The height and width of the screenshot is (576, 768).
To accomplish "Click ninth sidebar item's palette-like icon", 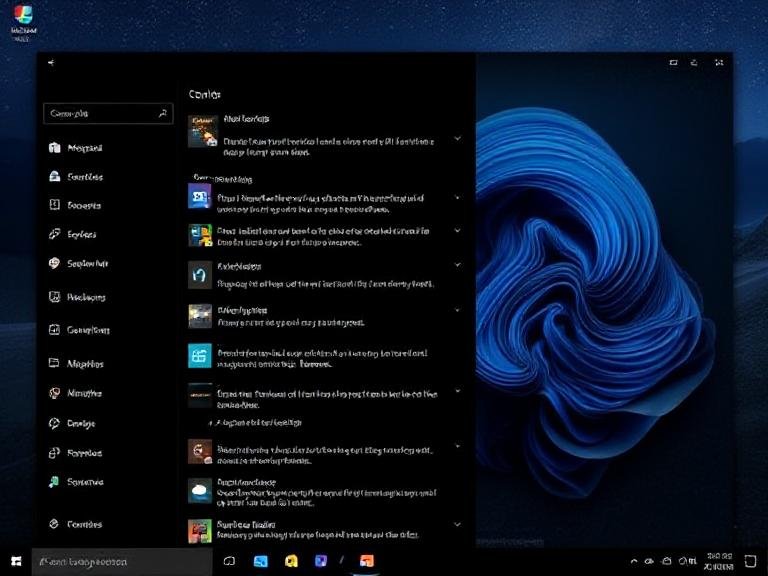I will point(54,393).
